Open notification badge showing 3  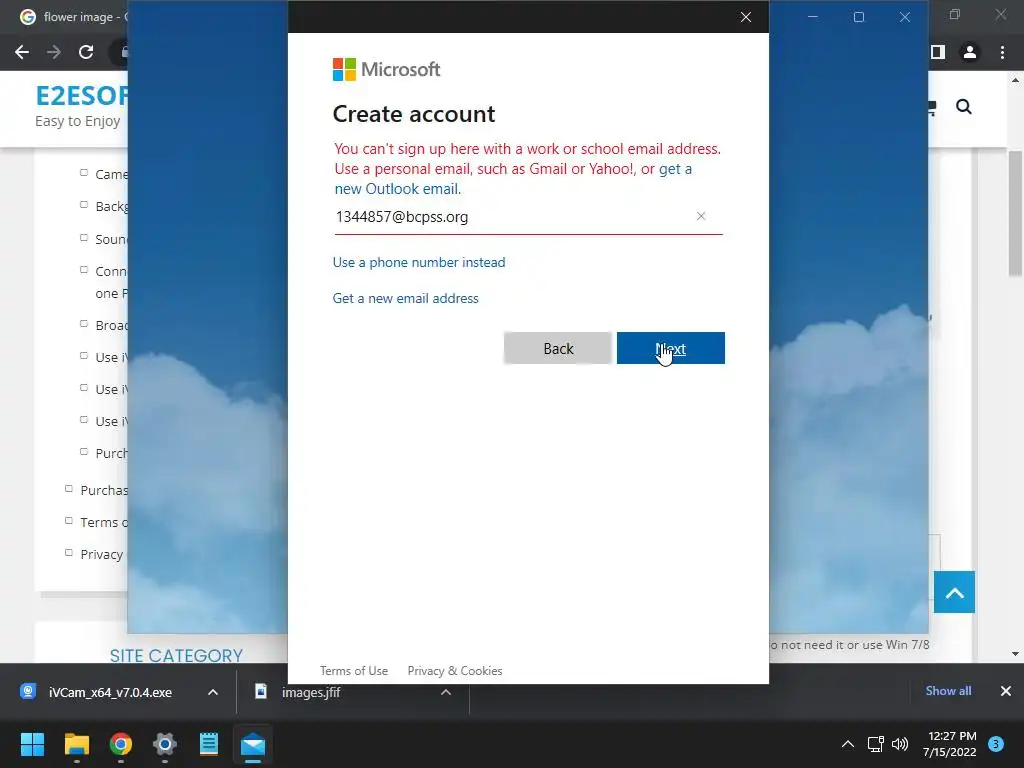(x=996, y=744)
